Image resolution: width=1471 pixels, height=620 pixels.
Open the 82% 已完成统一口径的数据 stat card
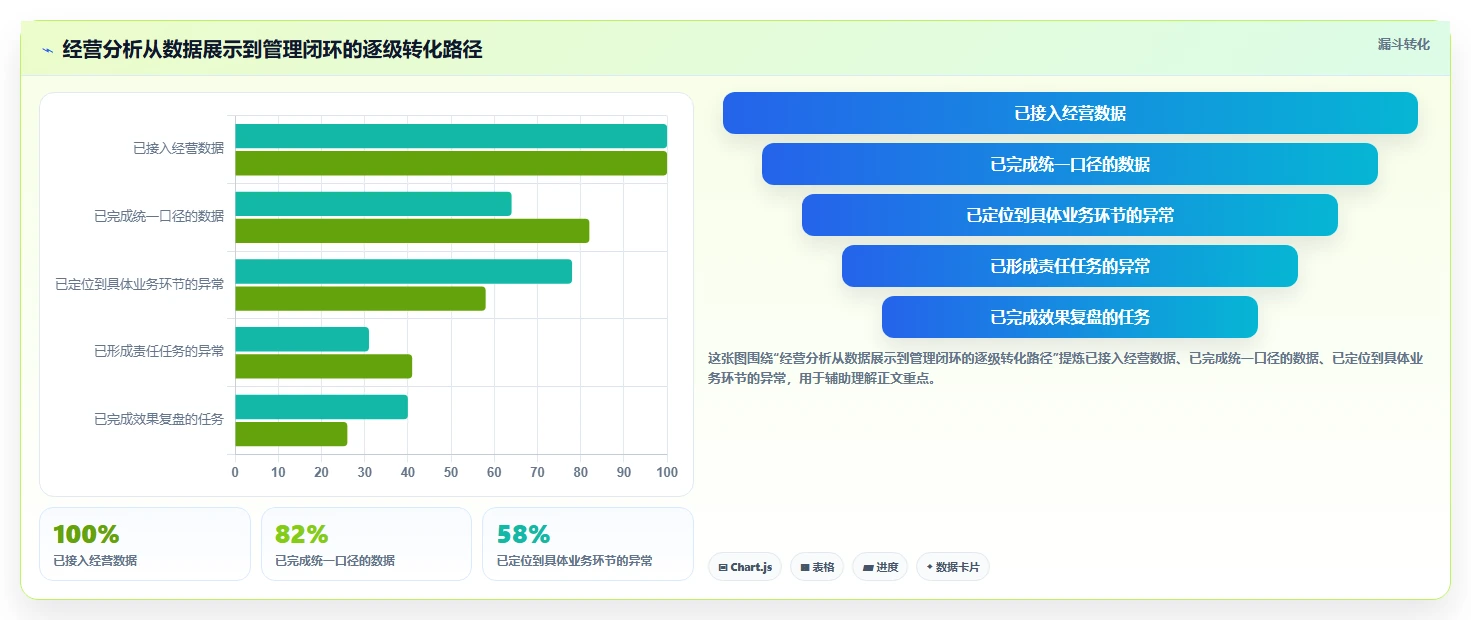(366, 544)
